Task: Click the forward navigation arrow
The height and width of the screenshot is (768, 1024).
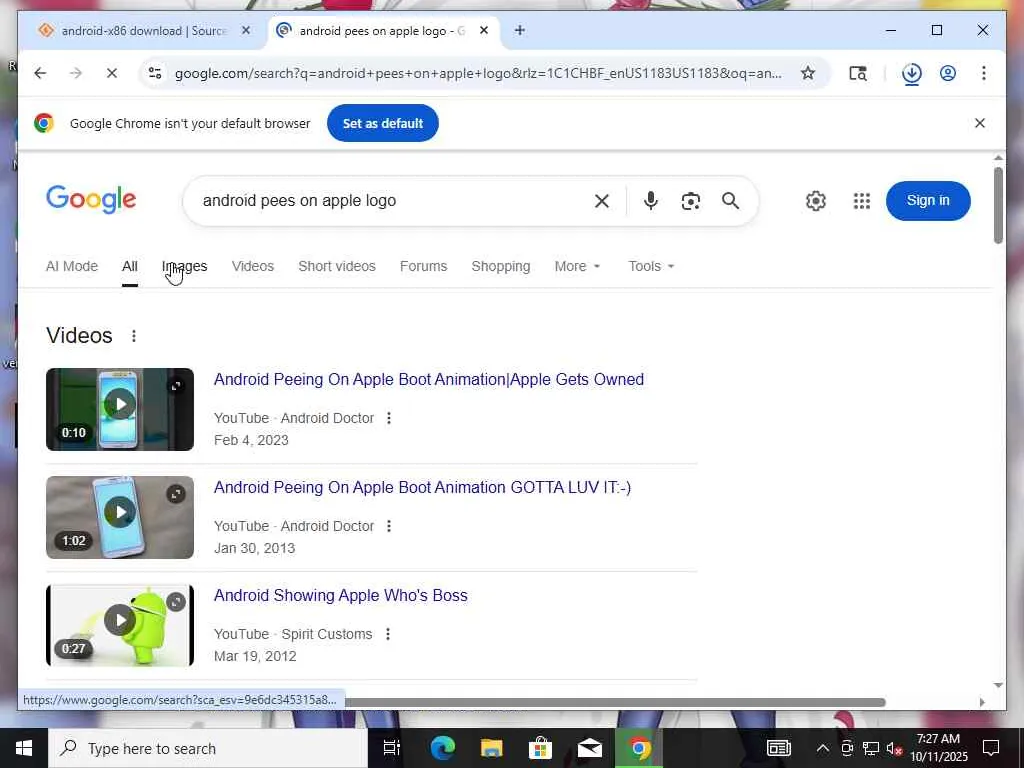Action: coord(76,73)
